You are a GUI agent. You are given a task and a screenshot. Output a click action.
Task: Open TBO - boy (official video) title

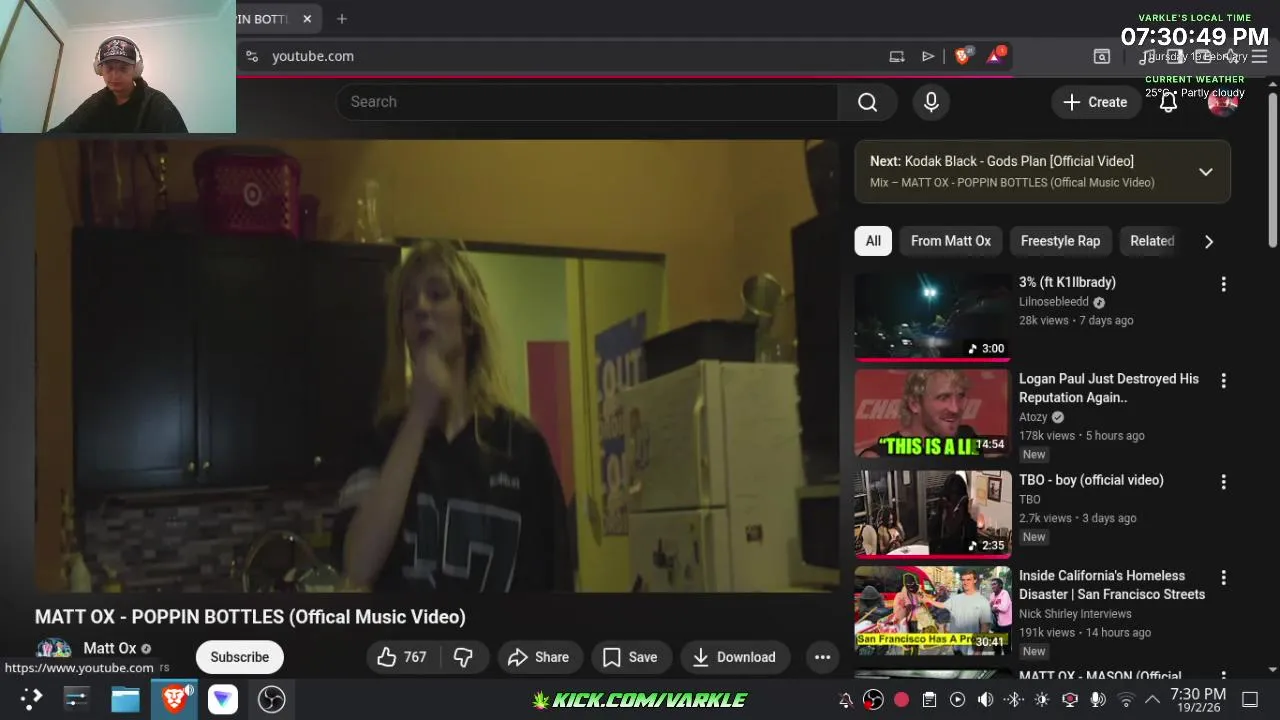1091,480
